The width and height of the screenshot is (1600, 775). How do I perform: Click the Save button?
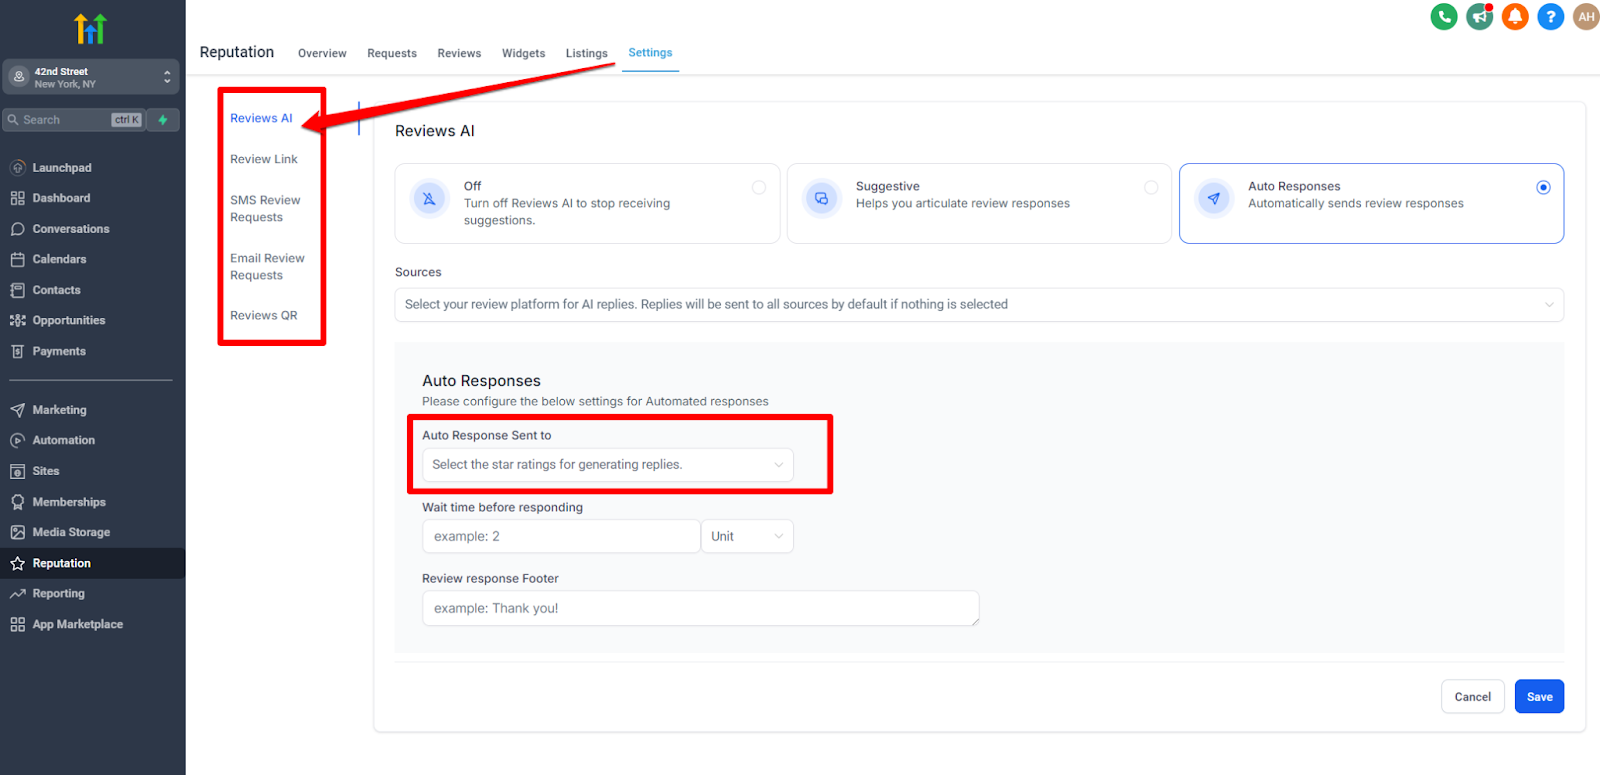pyautogui.click(x=1539, y=697)
